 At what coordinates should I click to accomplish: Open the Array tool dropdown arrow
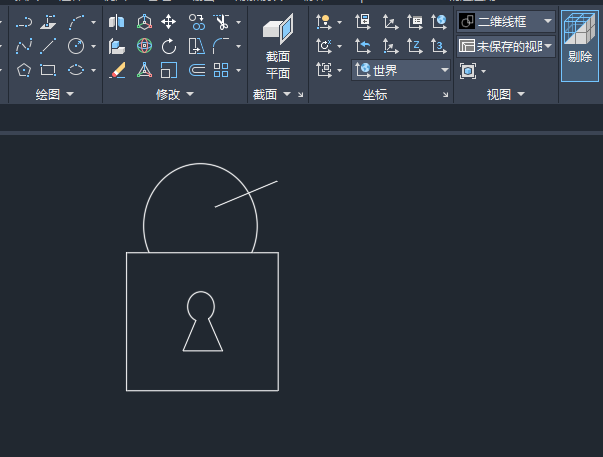(x=238, y=70)
